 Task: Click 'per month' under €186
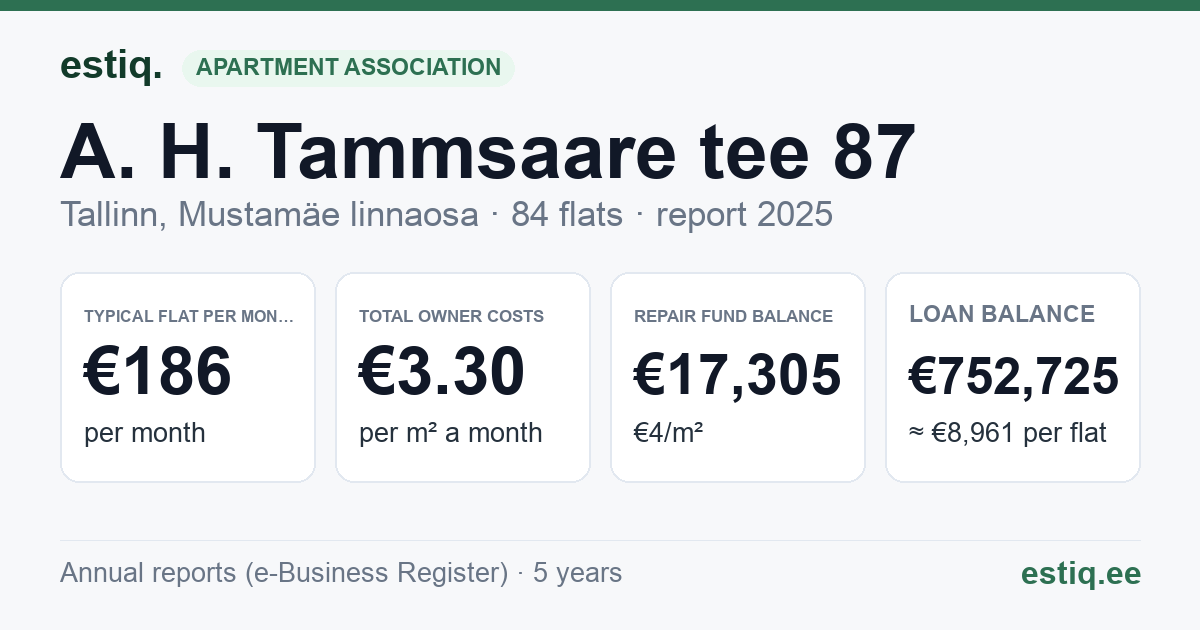(x=145, y=433)
